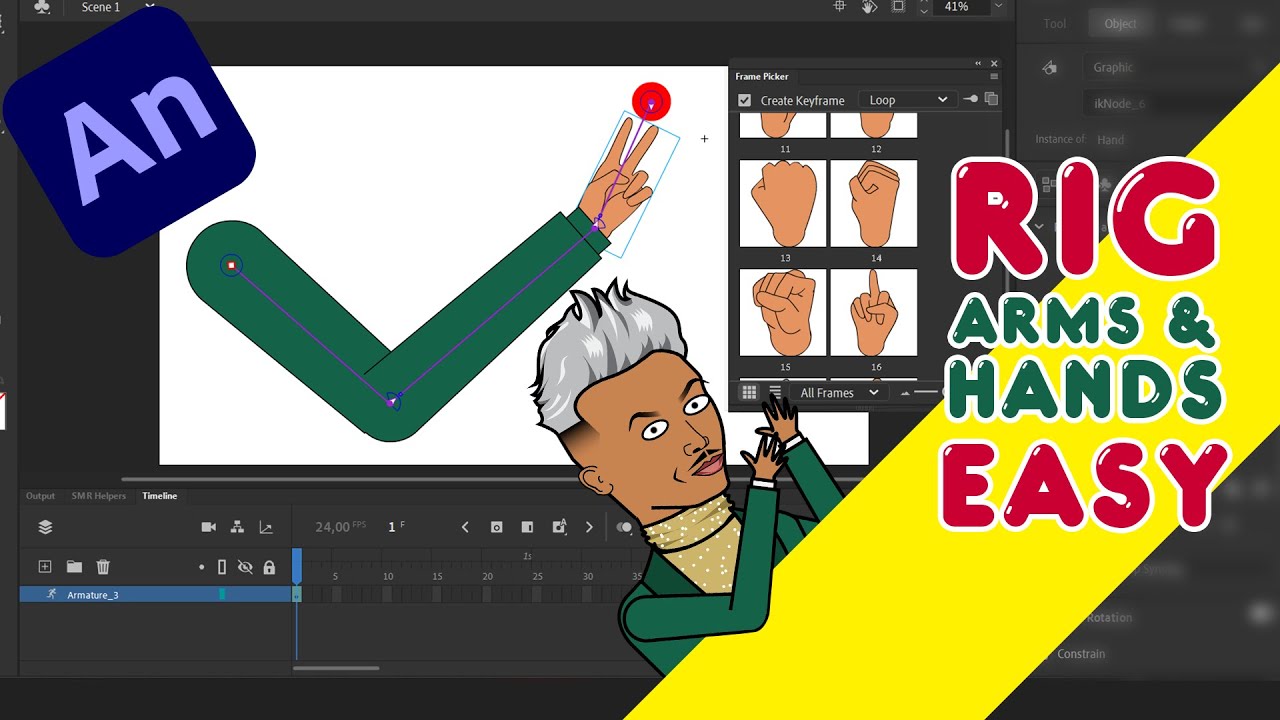Image resolution: width=1280 pixels, height=720 pixels.
Task: Pick fist frame 15 thumbnail
Action: click(783, 313)
